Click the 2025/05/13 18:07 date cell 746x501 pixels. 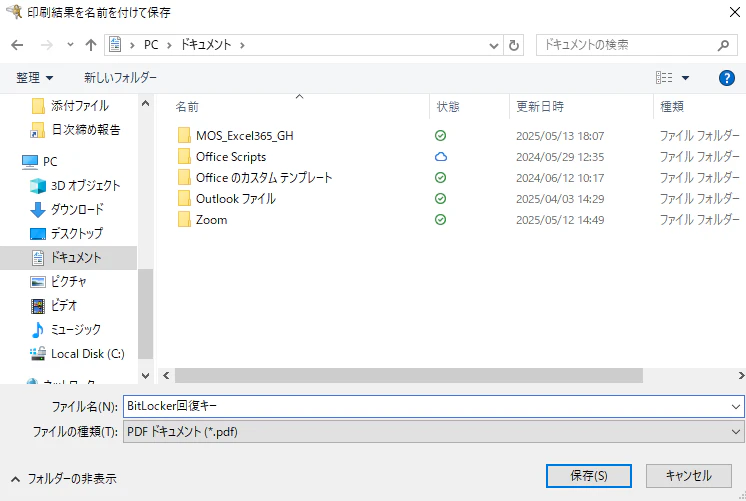pyautogui.click(x=560, y=136)
